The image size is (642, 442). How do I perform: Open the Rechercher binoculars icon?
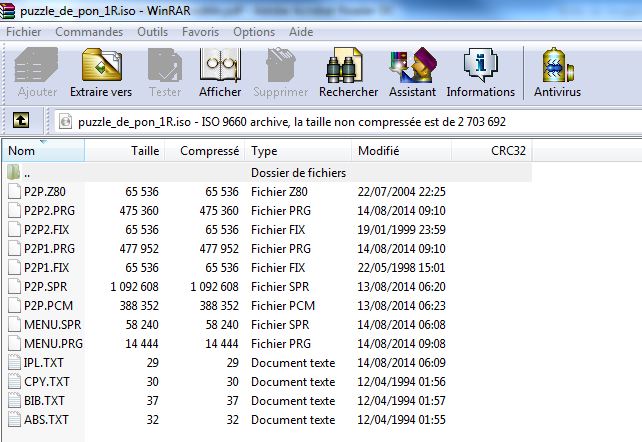[x=344, y=65]
